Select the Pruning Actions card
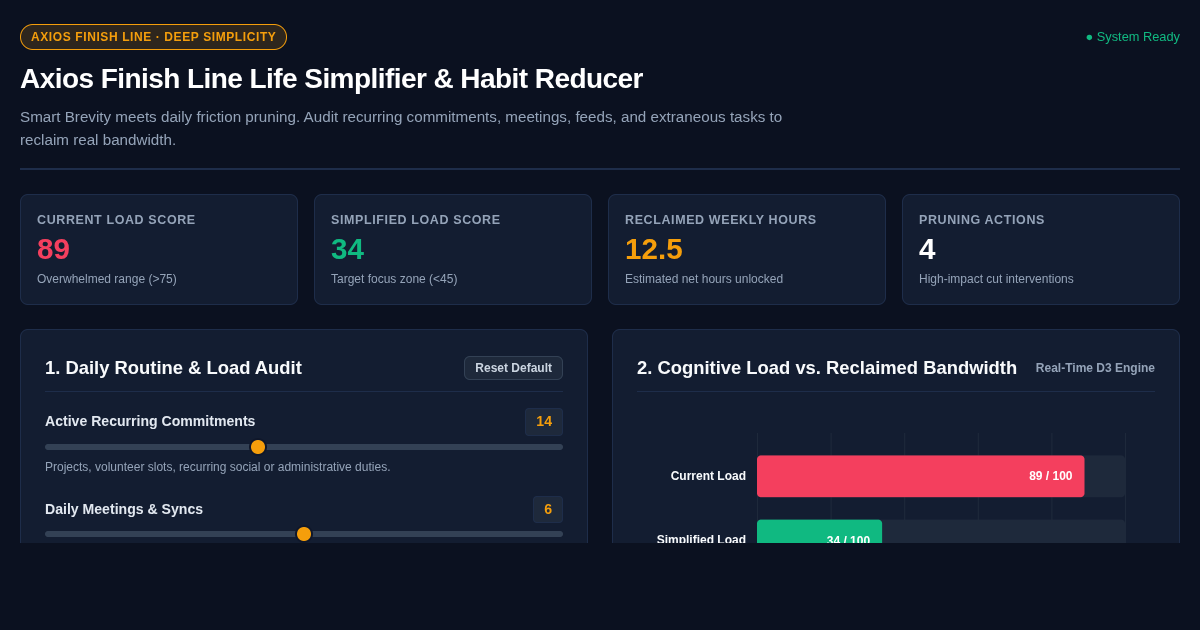1200x630 pixels. [1041, 249]
